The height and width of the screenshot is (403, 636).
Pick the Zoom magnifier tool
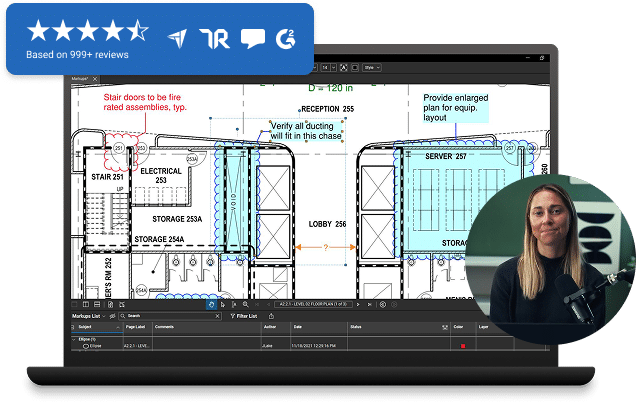tap(245, 304)
